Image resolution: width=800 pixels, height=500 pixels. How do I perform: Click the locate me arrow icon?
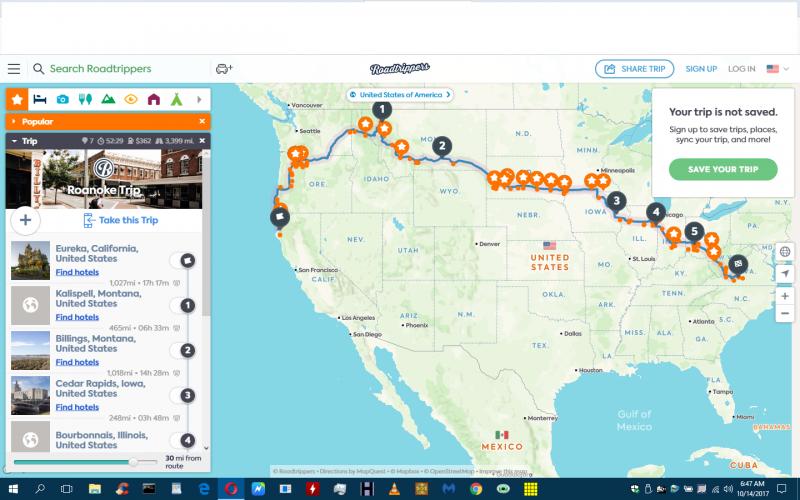point(785,273)
